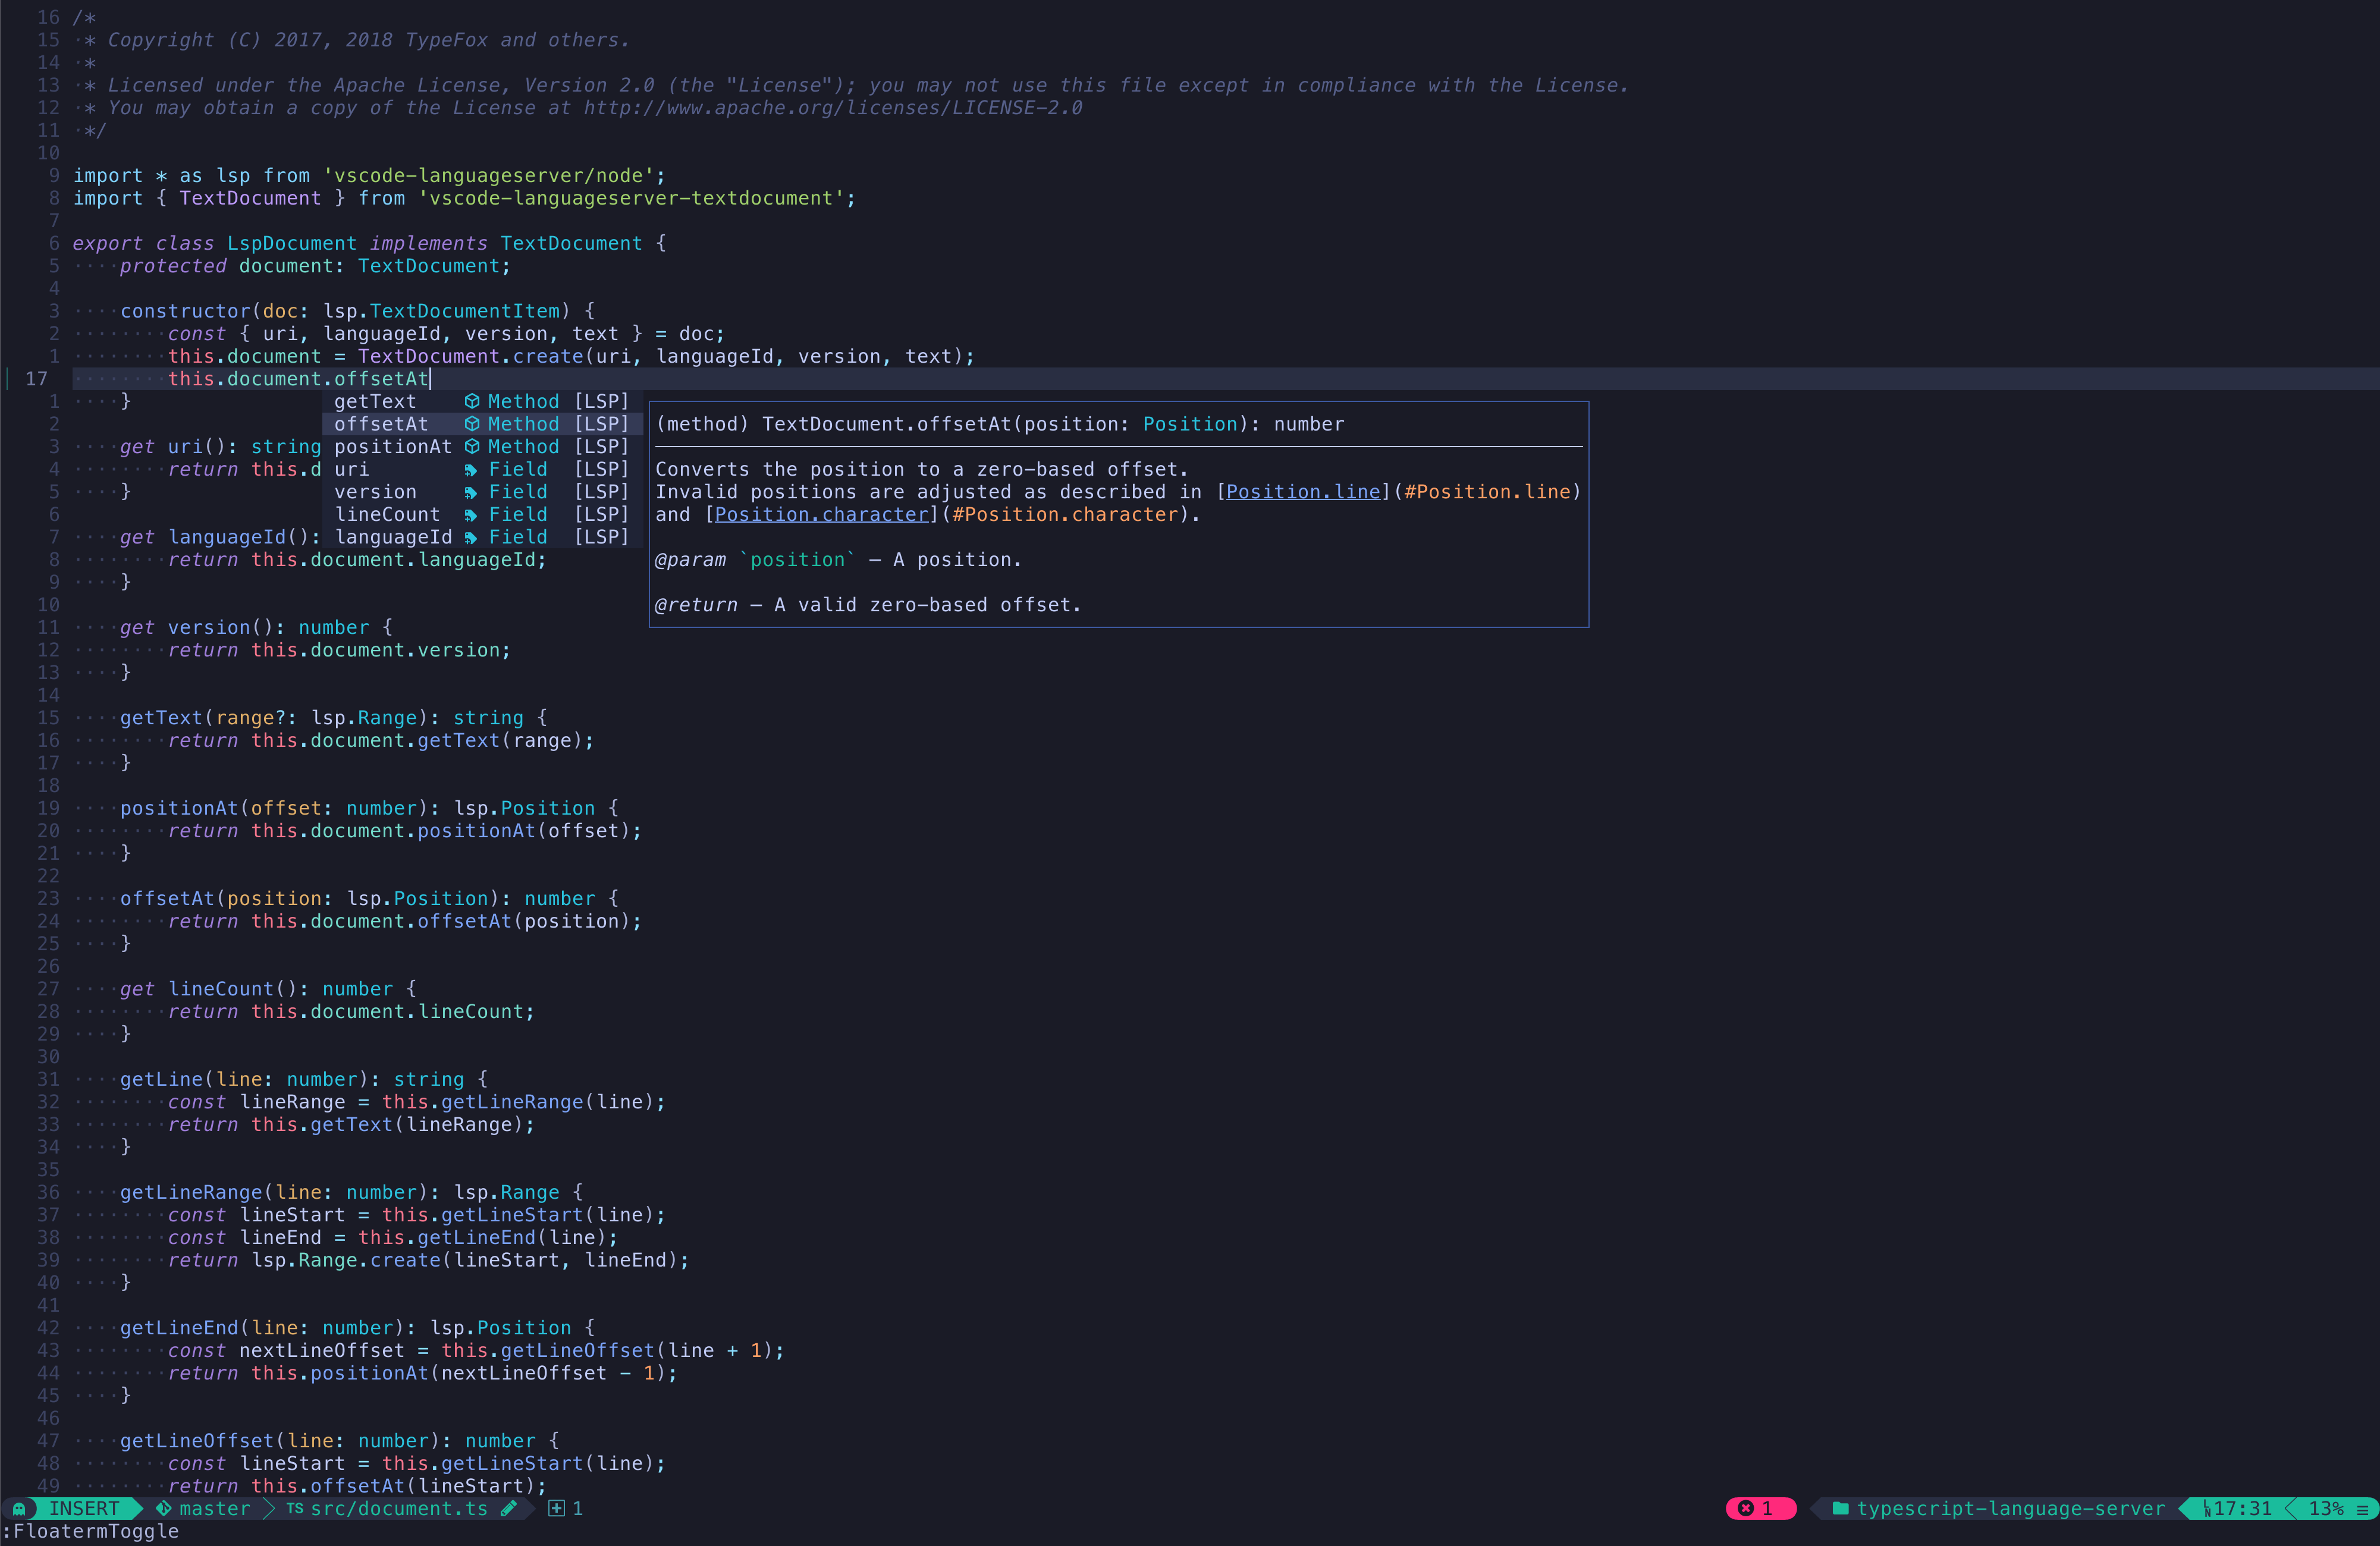2380x1546 pixels.
Task: Click the INSERT mode indicator
Action: (x=84, y=1508)
